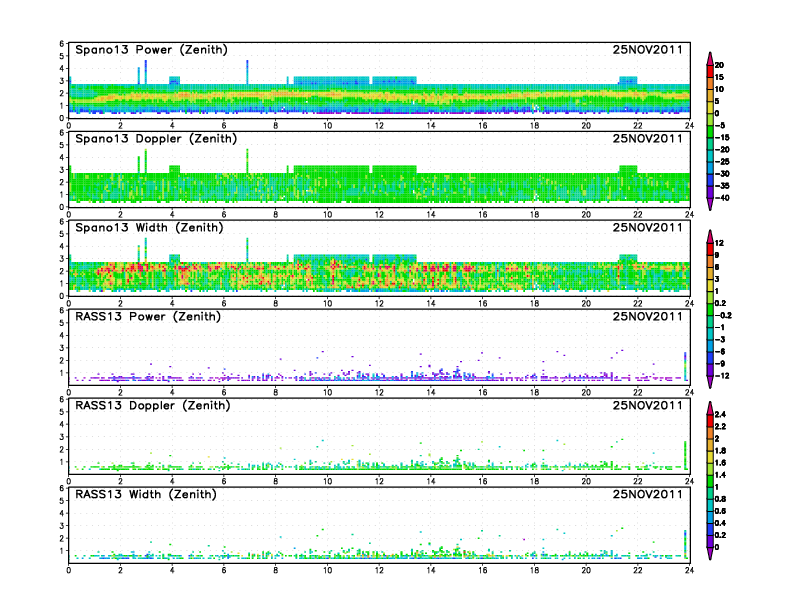
Task: Click the "RASS13 Width (Zenith)" panel title
Action: point(146,494)
